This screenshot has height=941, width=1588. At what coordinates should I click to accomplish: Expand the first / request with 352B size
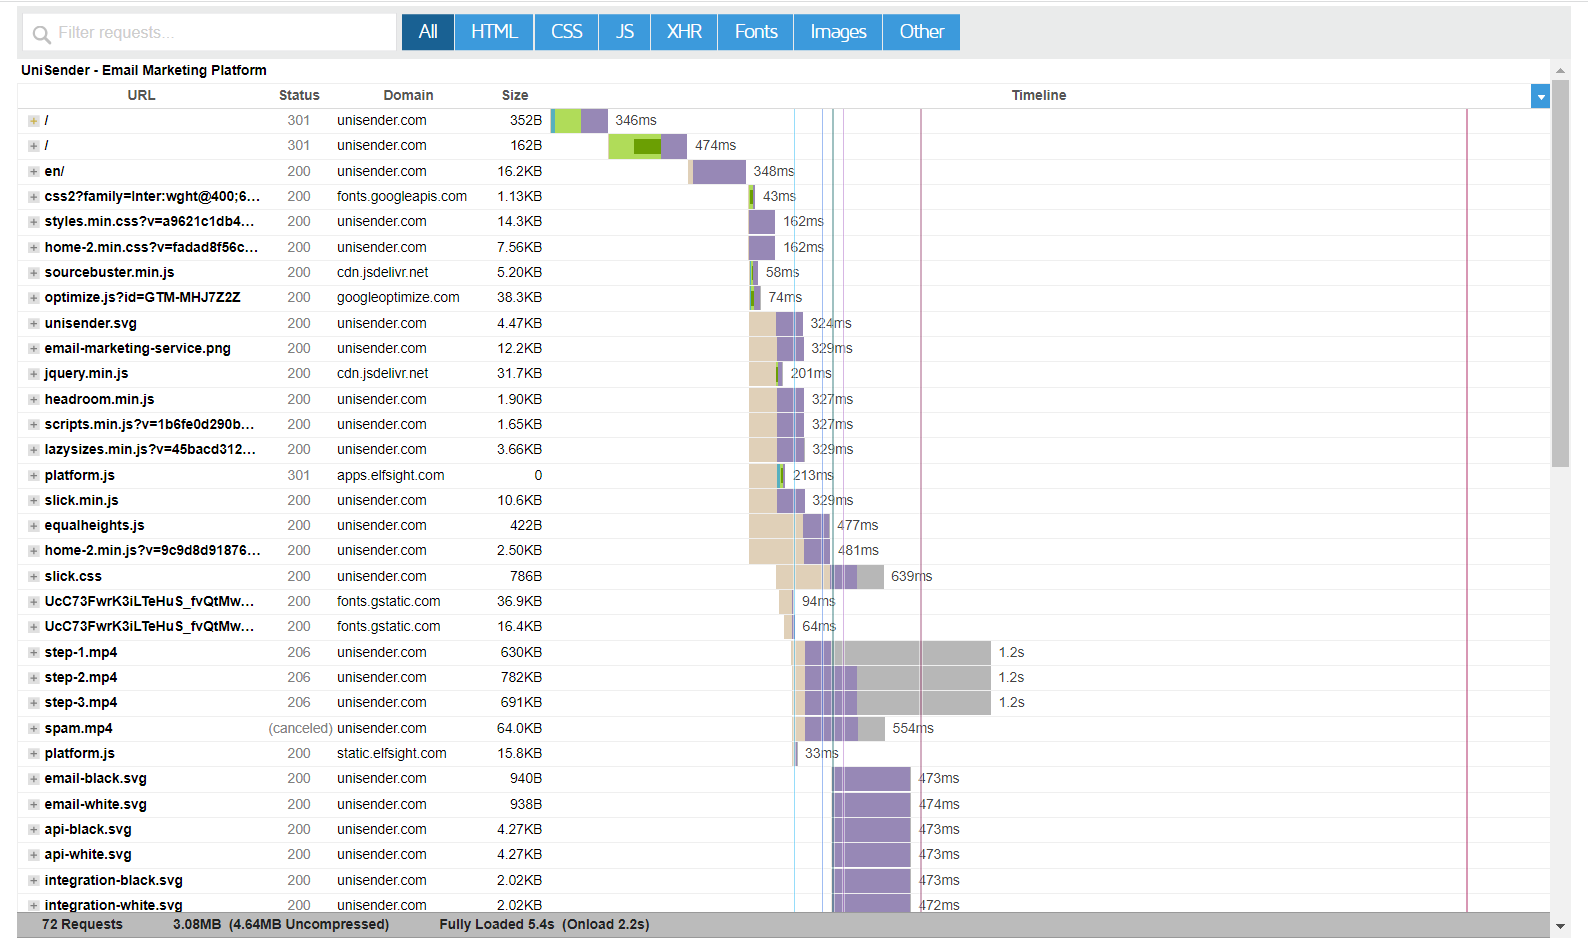[x=34, y=121]
